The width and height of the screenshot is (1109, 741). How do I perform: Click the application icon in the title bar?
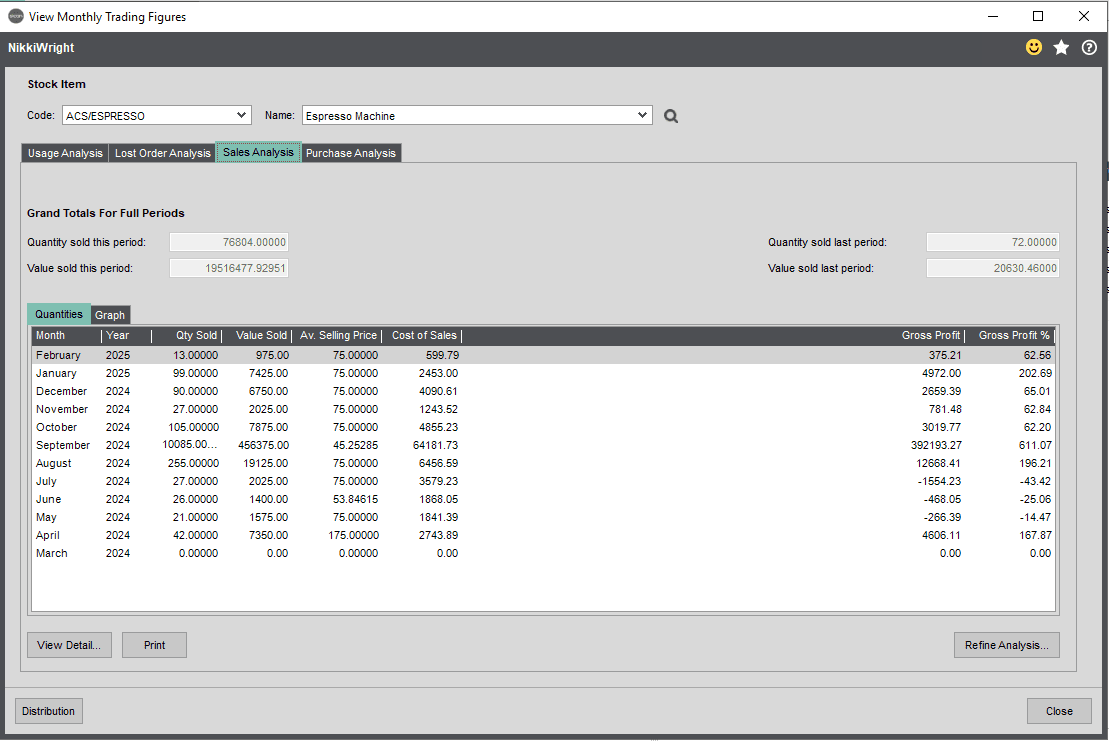tap(16, 16)
